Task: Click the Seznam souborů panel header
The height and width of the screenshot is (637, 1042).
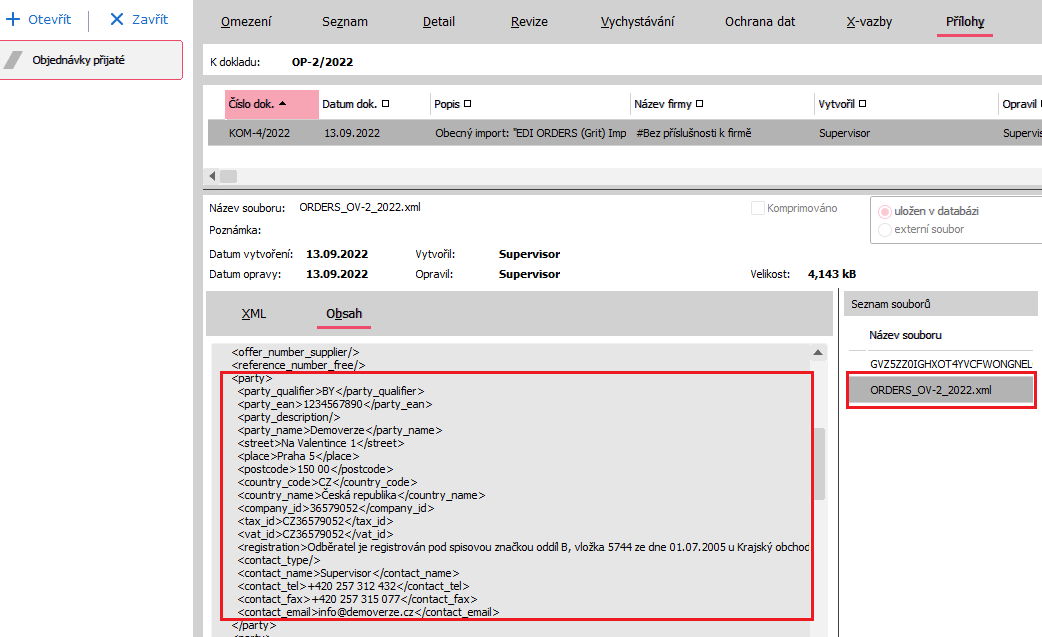Action: pyautogui.click(x=940, y=304)
